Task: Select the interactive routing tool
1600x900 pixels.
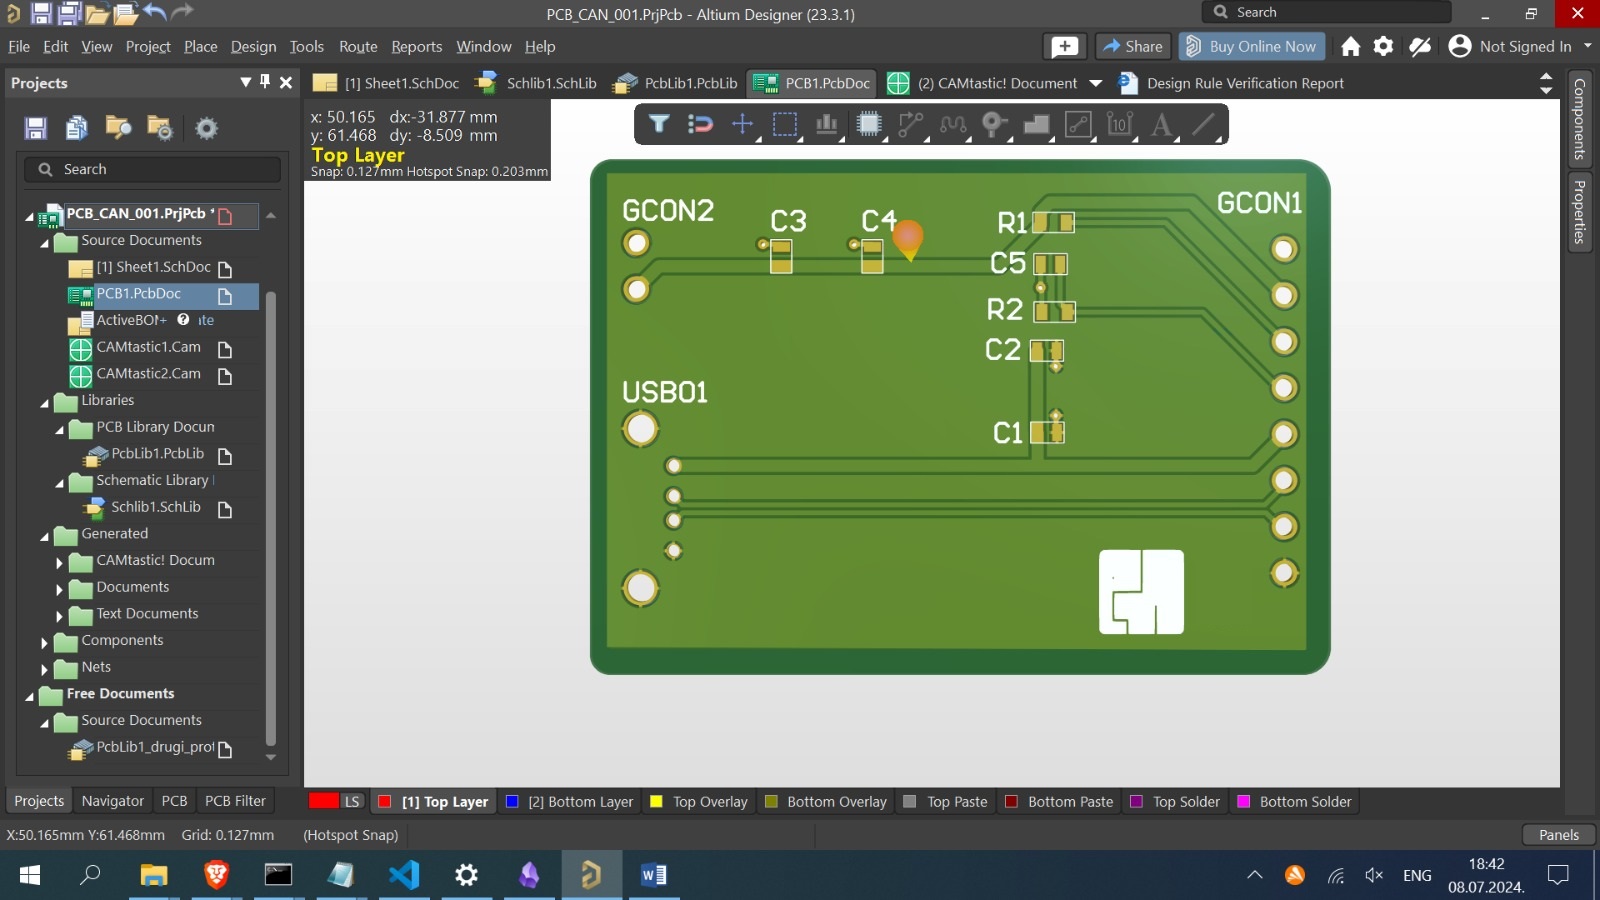Action: coord(910,124)
